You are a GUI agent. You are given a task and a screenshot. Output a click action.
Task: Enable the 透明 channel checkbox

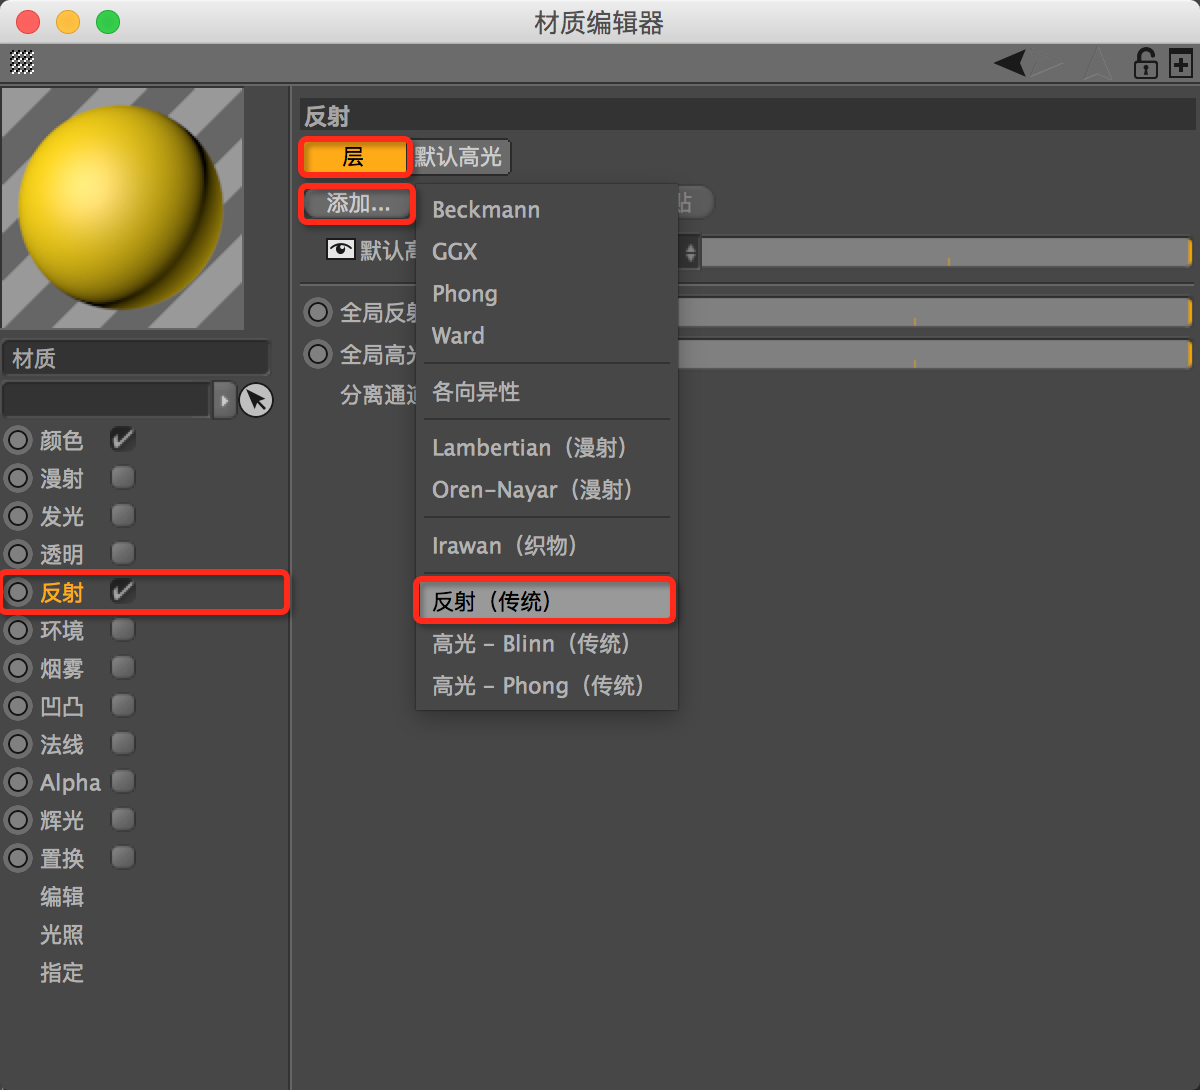123,553
